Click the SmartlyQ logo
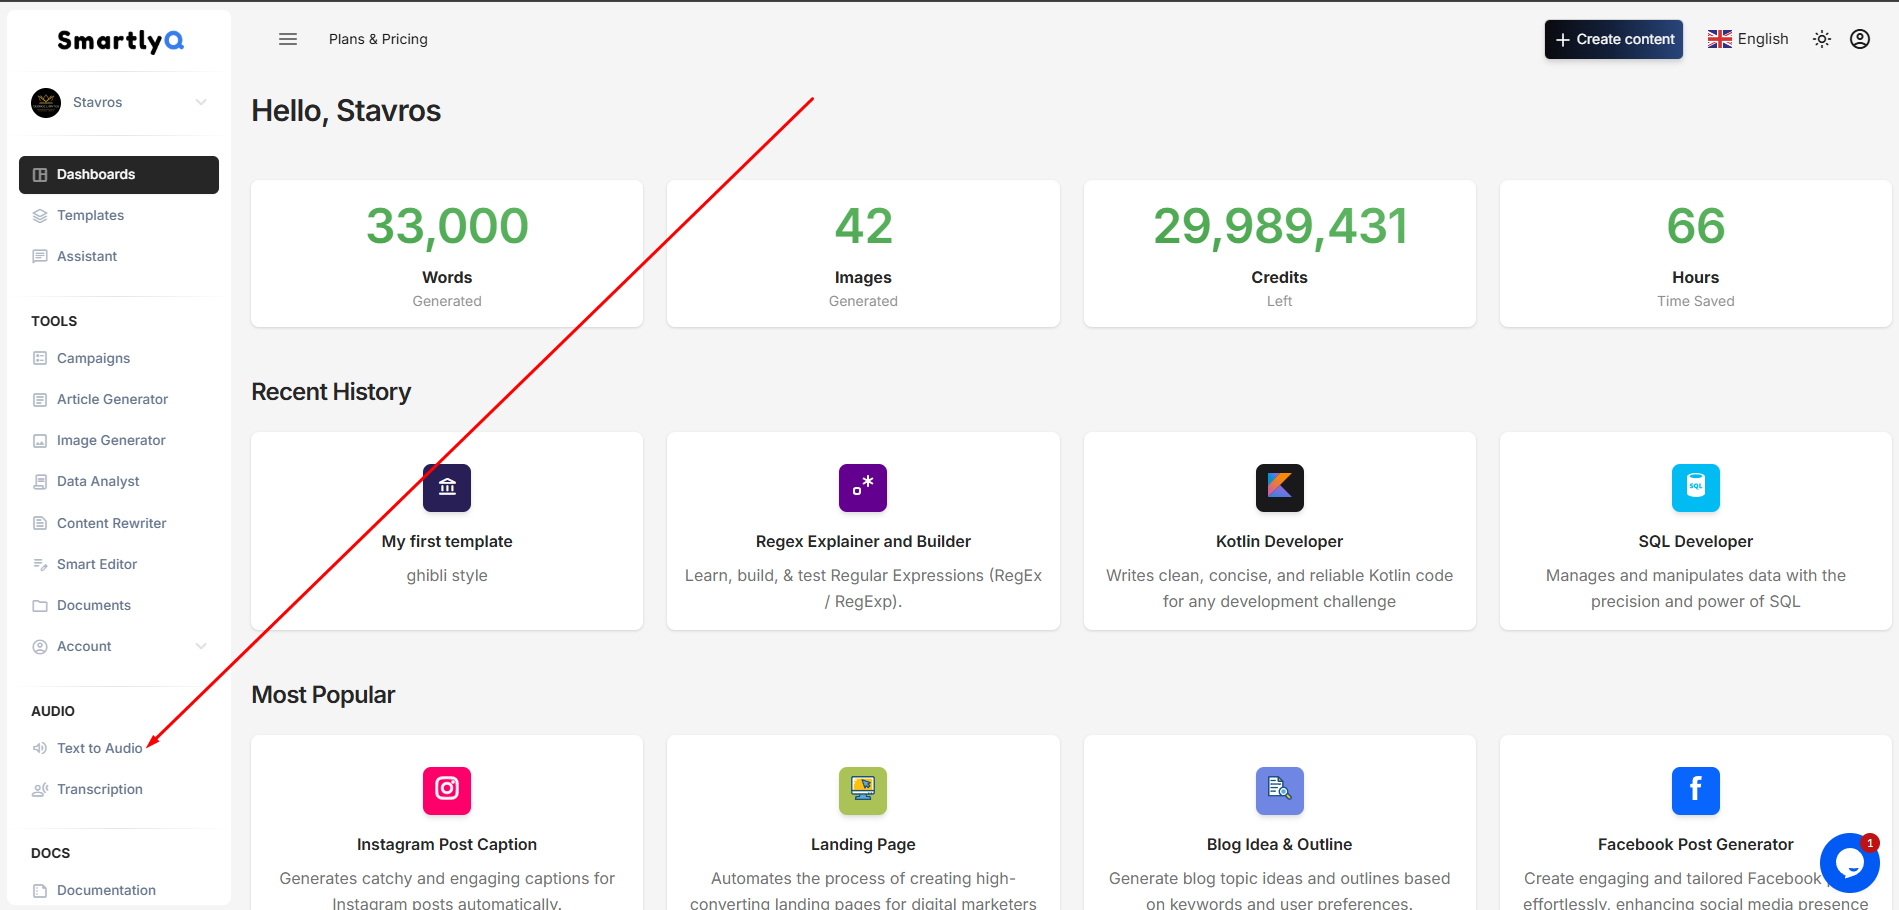 120,40
